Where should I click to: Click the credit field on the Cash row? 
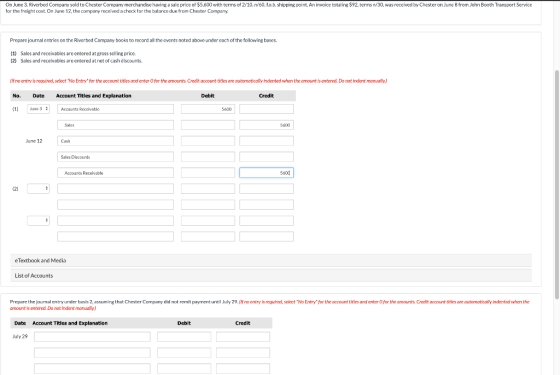click(x=266, y=141)
